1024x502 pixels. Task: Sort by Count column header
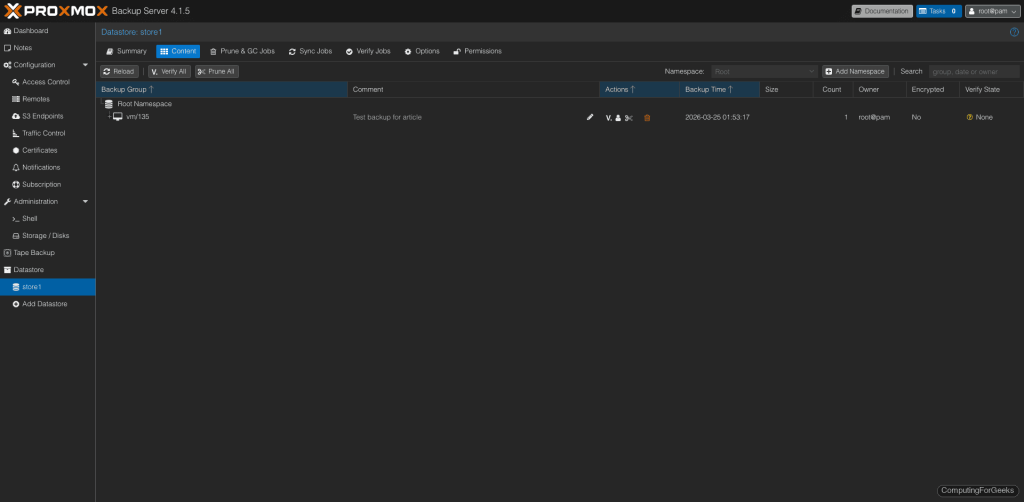pos(833,89)
